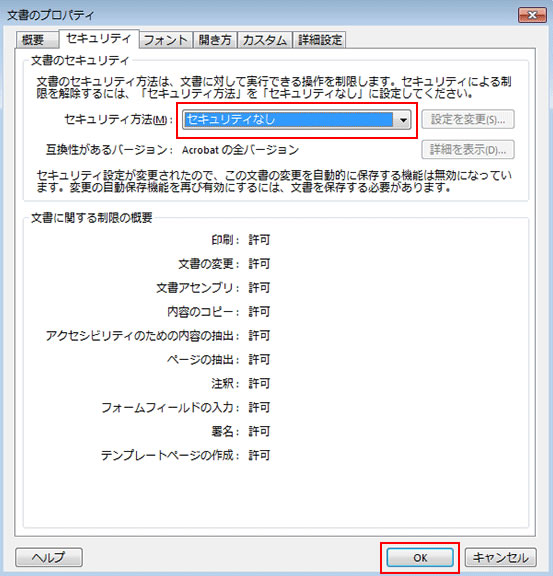Dismiss the dialog with キャンセル
Screen dimensions: 553x576
click(500, 558)
